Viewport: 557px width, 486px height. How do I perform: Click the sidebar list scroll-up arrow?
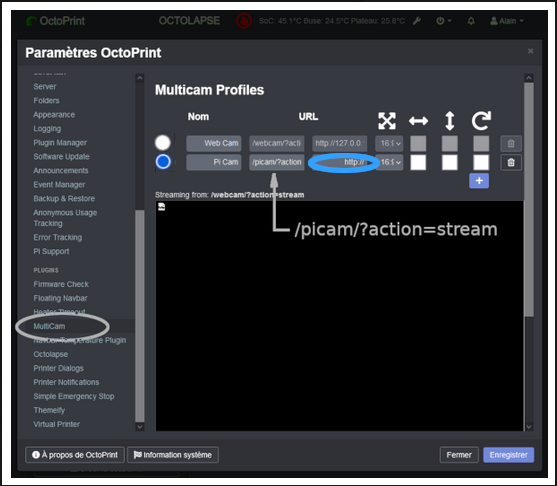140,78
